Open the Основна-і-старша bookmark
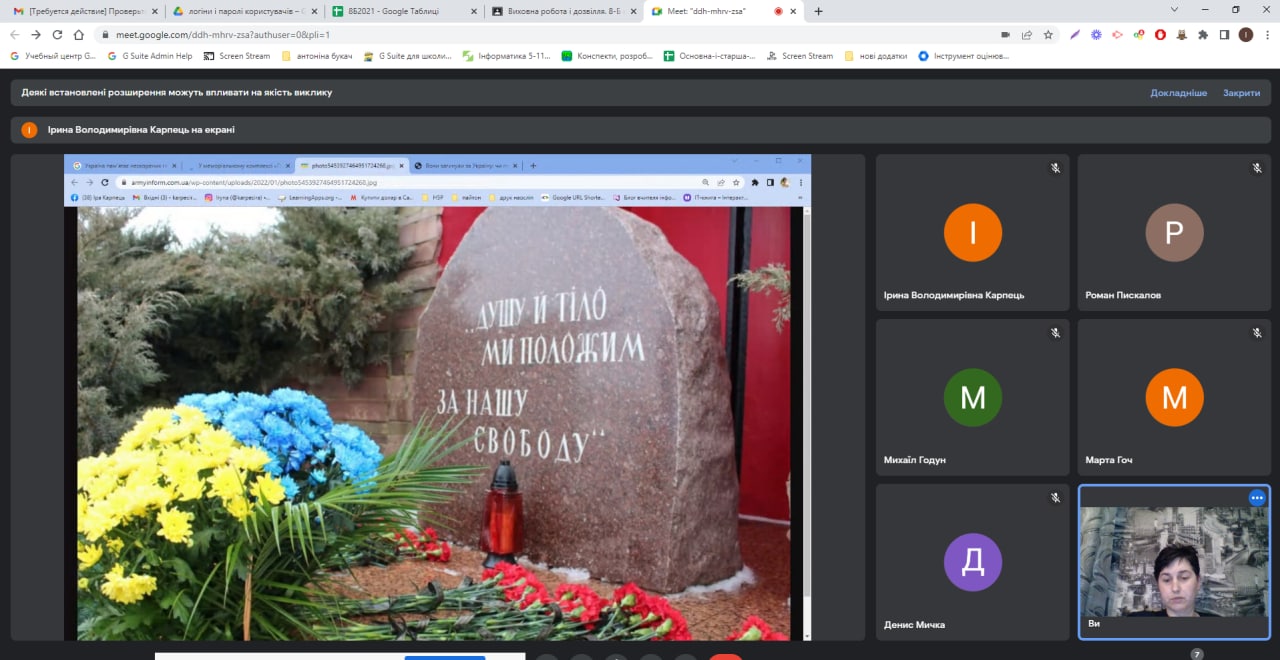Screen dimensions: 1280x660 (x=710, y=56)
